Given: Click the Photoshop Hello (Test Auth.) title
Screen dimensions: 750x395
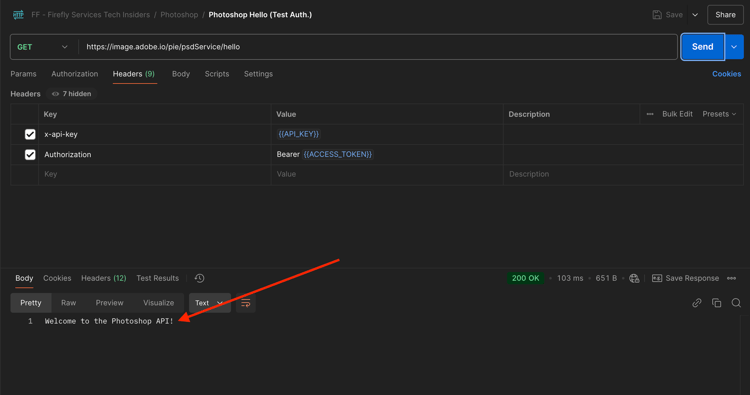Looking at the screenshot, I should (260, 15).
